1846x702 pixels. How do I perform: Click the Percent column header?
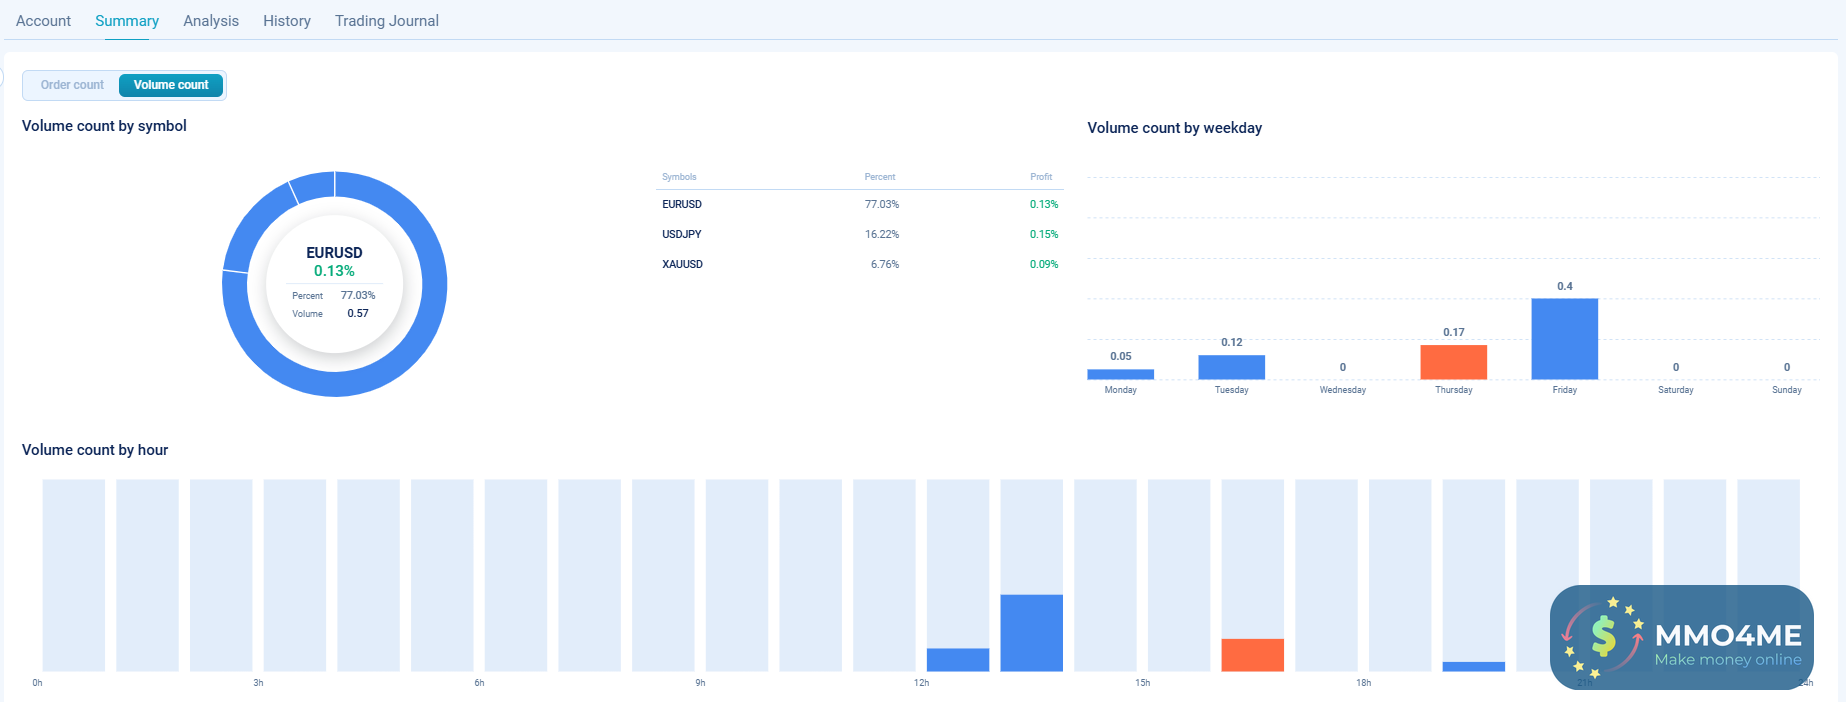tap(880, 177)
